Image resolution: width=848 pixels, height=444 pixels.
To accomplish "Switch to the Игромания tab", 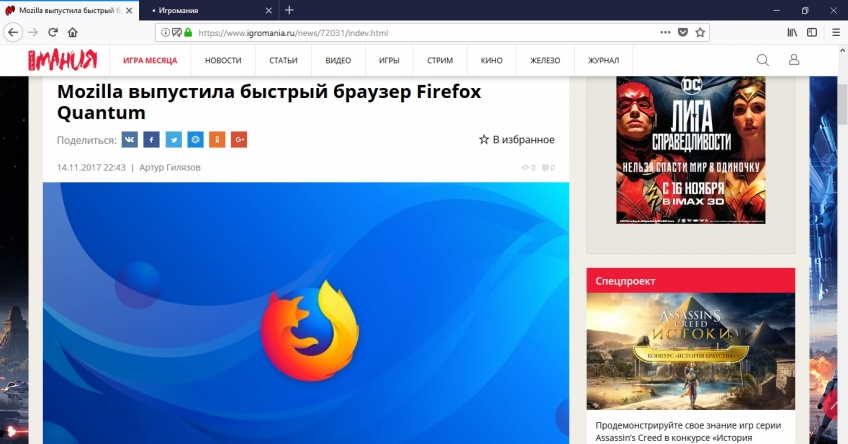I will [208, 10].
